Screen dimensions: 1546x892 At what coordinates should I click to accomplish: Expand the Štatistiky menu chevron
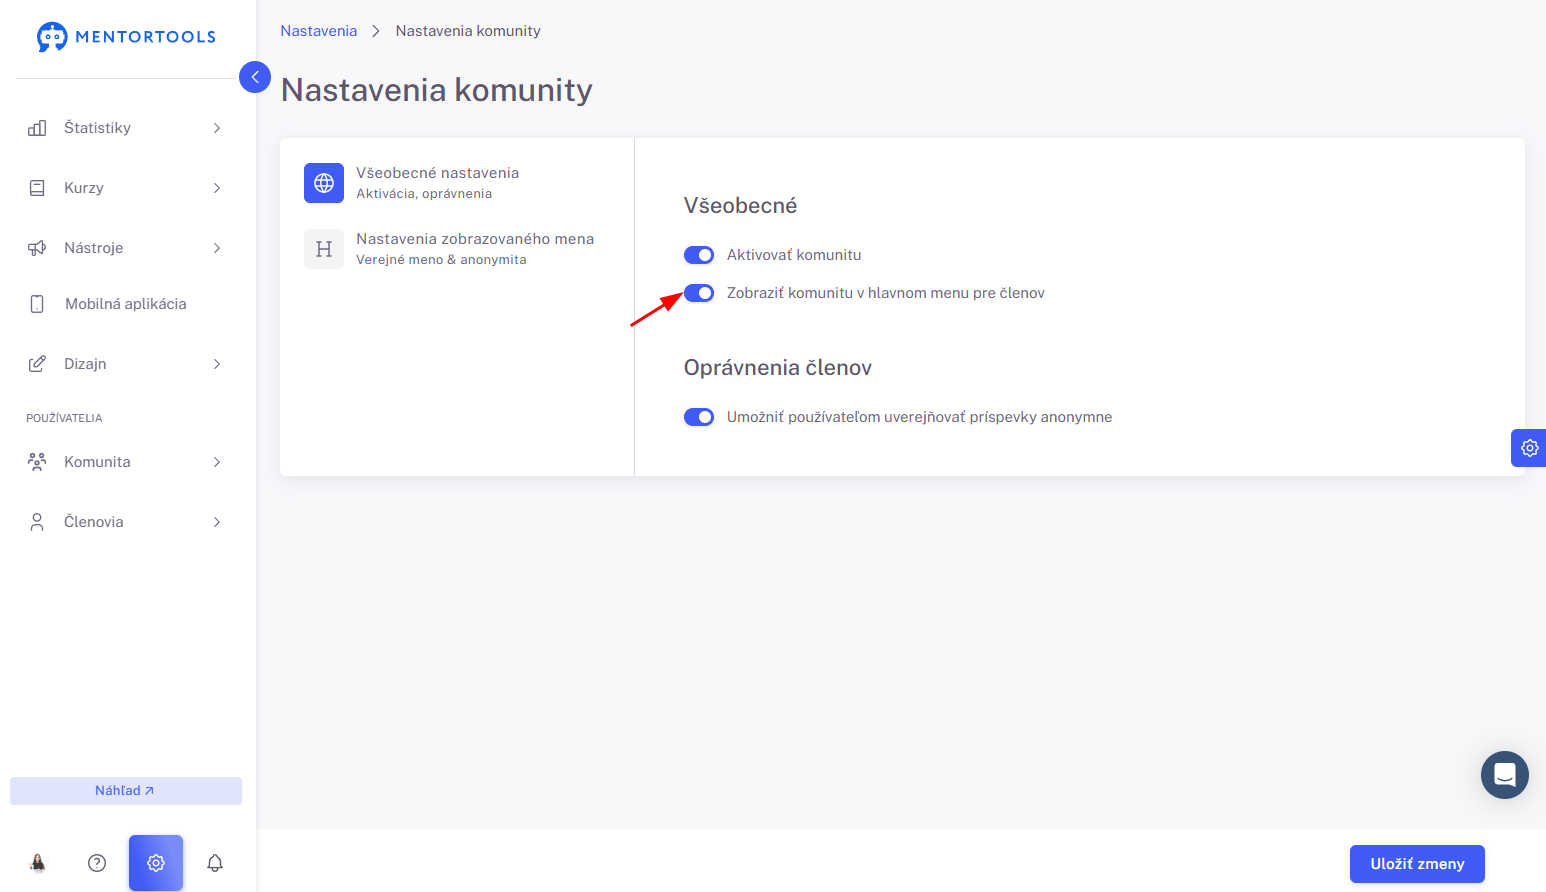click(217, 128)
